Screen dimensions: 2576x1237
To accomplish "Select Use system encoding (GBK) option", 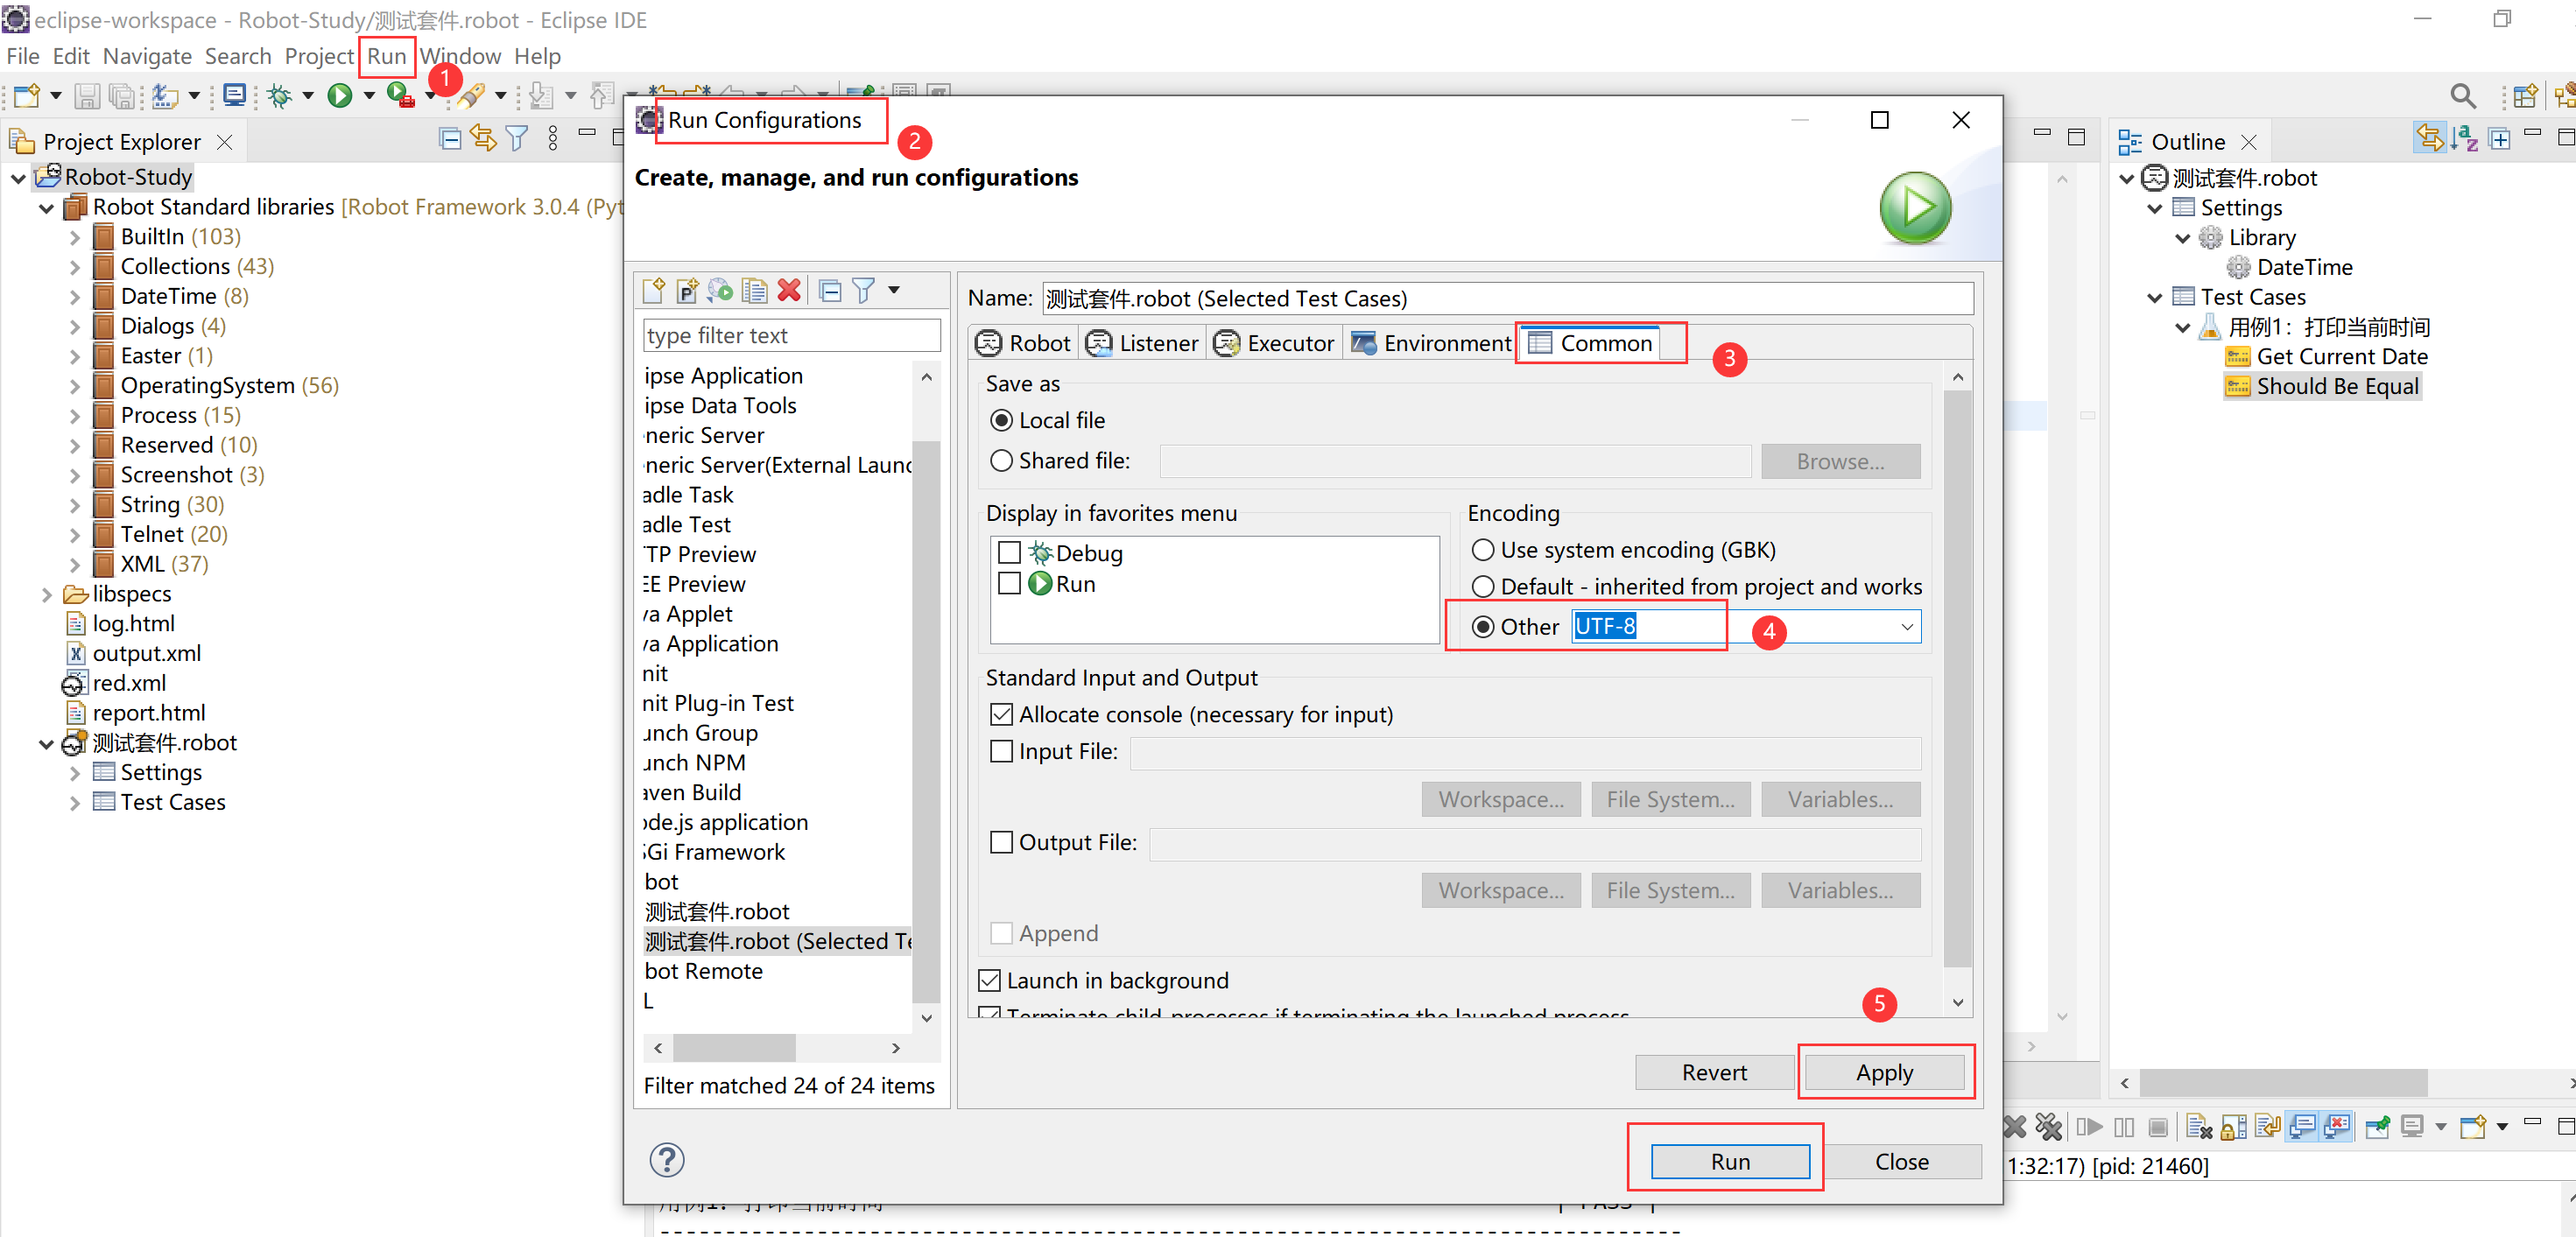I will point(1483,550).
